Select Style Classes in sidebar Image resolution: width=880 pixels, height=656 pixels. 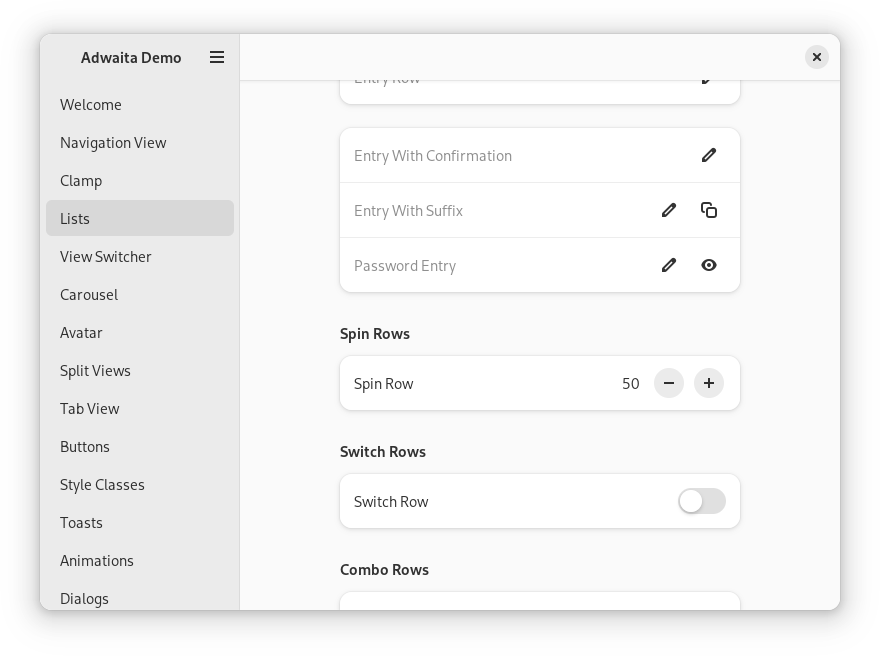[x=140, y=485]
